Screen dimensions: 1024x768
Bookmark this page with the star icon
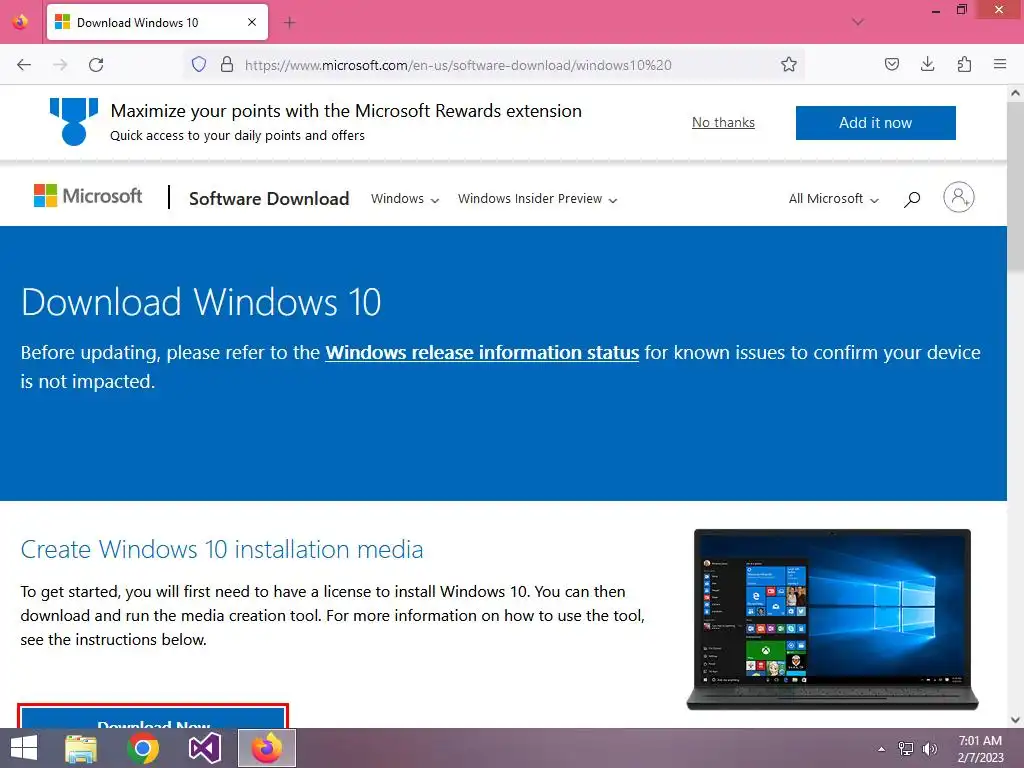(x=789, y=64)
